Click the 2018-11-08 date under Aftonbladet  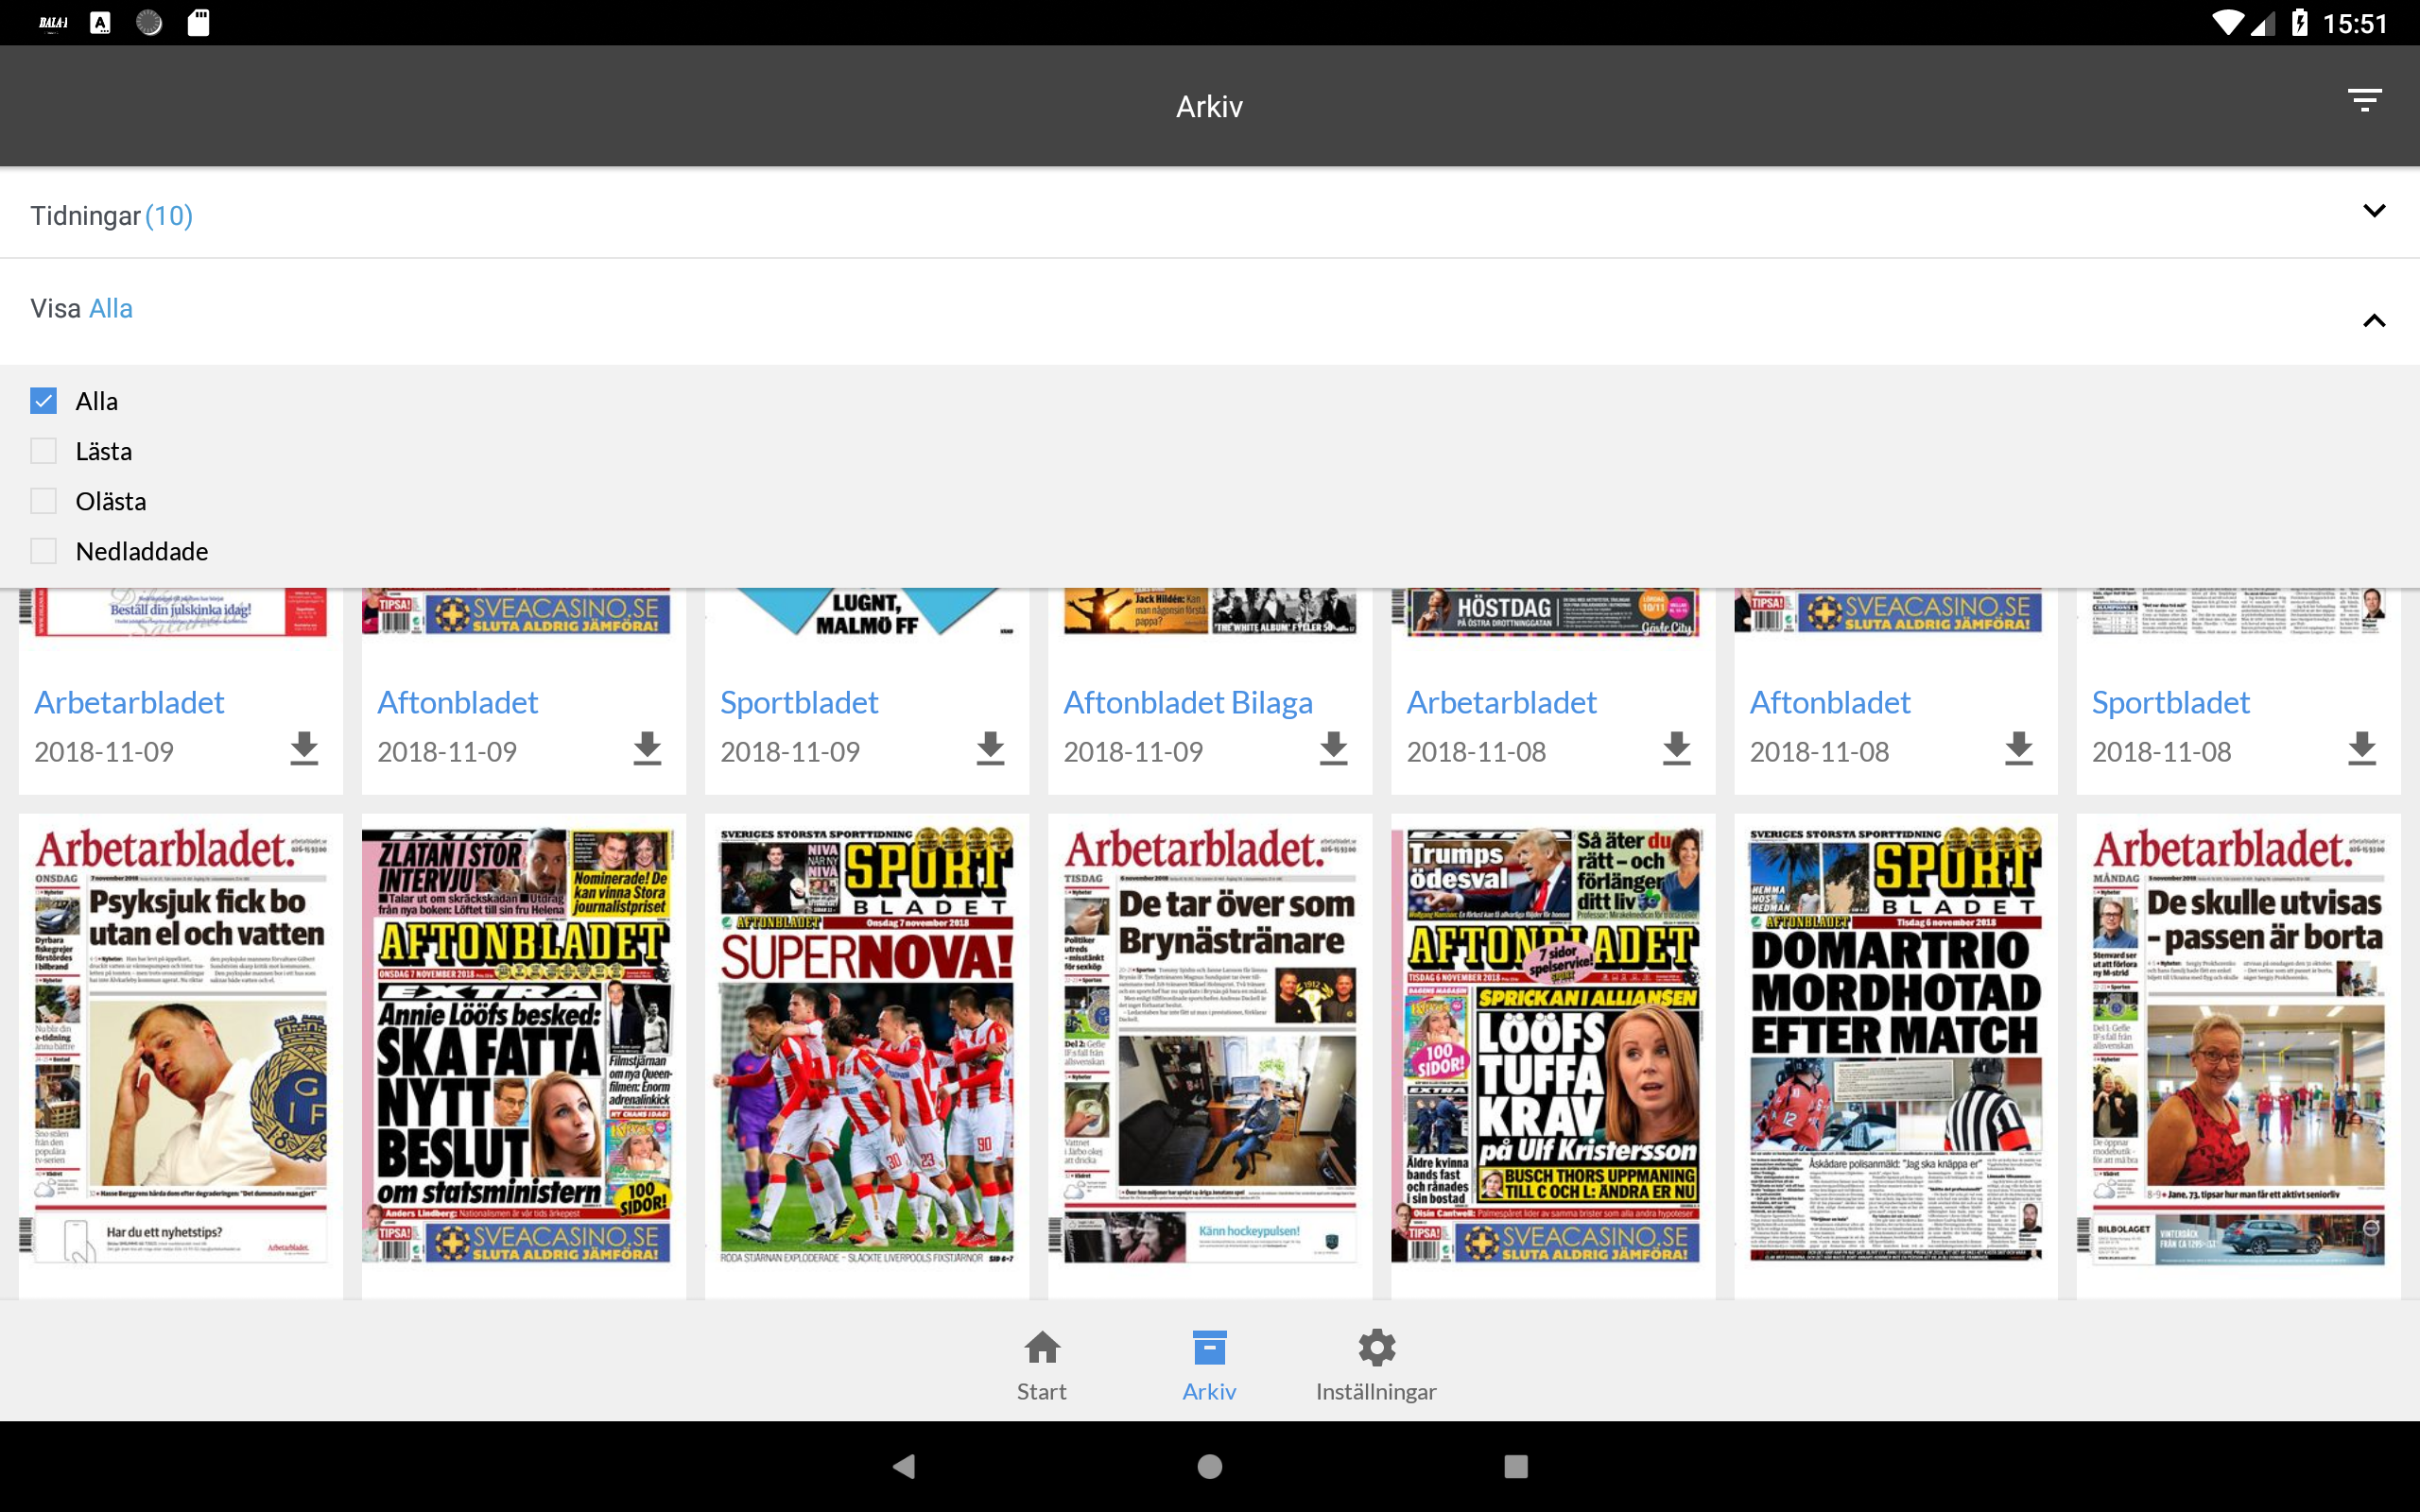pyautogui.click(x=1819, y=751)
